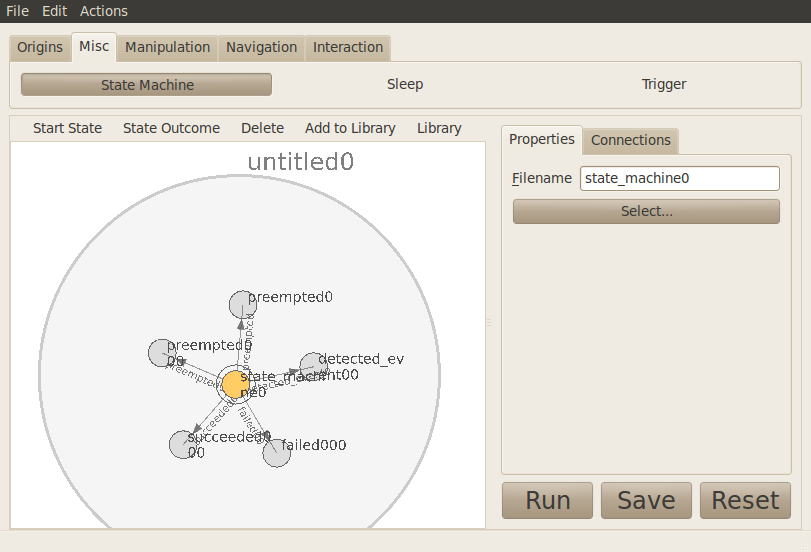Switch to the Manipulation tab
The width and height of the screenshot is (811, 552).
(x=167, y=47)
